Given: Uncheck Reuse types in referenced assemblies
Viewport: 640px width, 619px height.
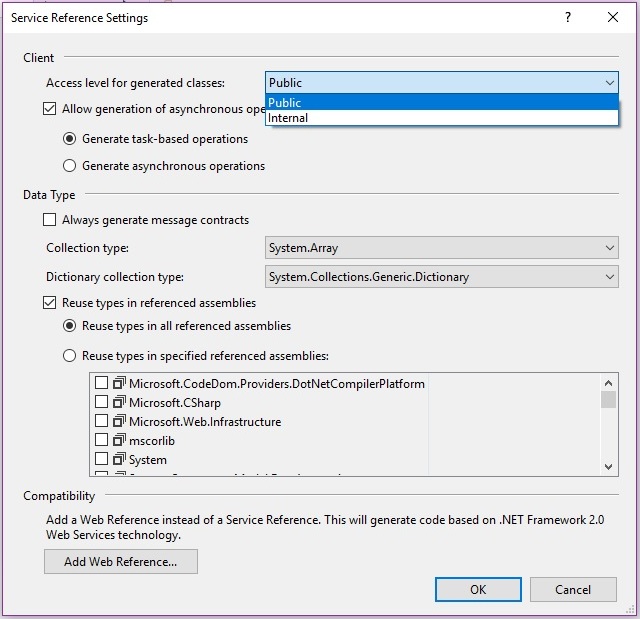Looking at the screenshot, I should click(x=51, y=303).
